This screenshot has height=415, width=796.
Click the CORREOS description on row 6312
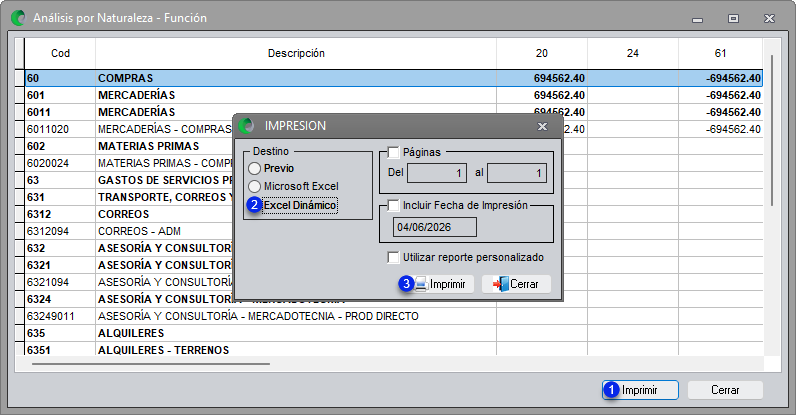click(123, 214)
